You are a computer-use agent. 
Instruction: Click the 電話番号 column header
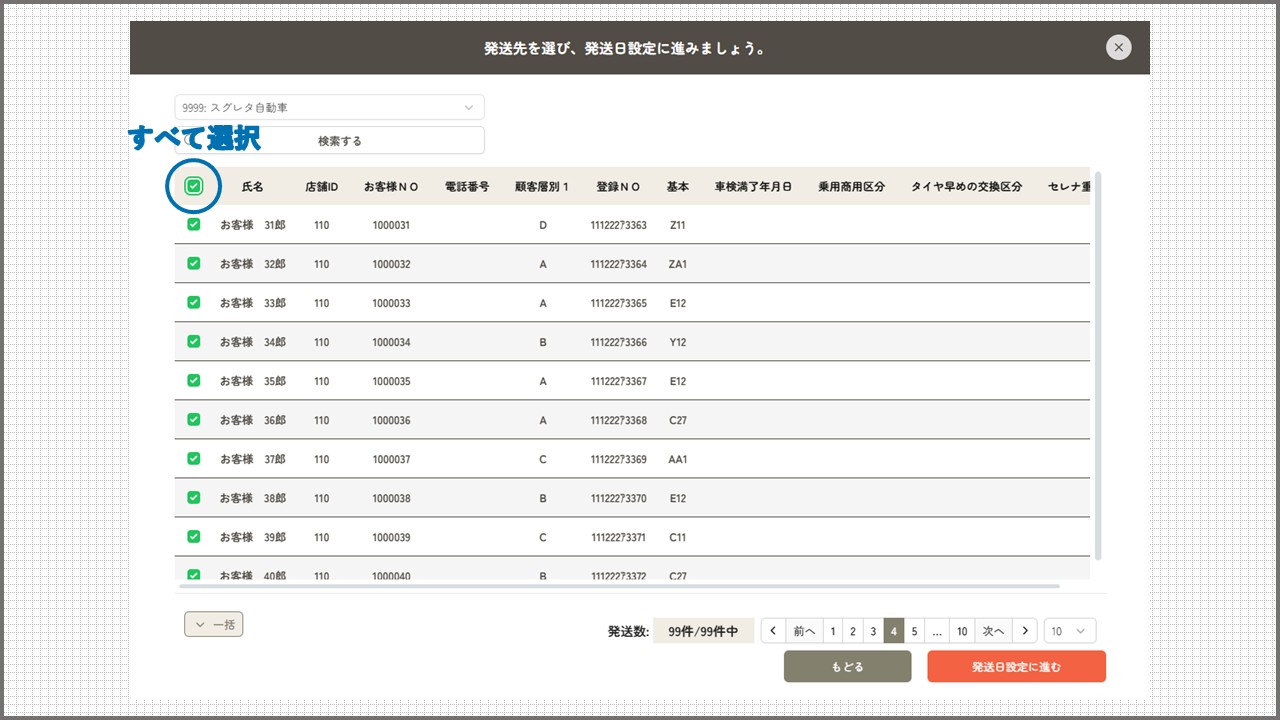(467, 187)
